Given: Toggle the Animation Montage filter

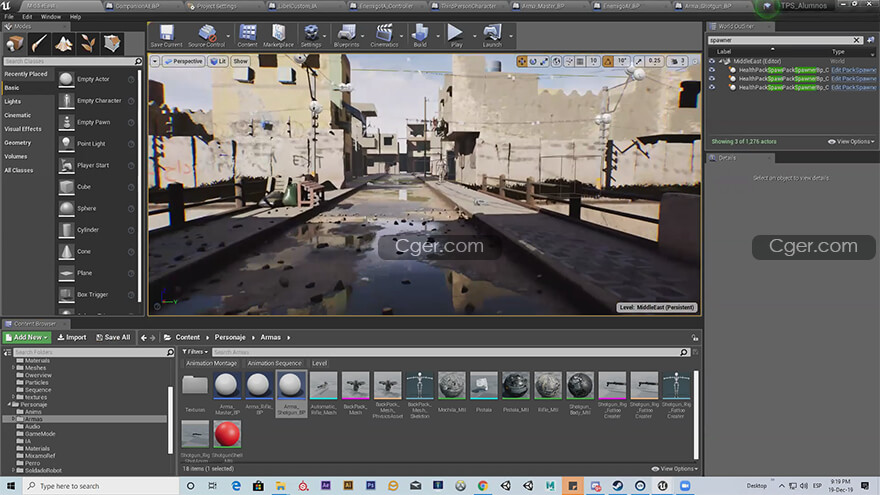Looking at the screenshot, I should (211, 363).
